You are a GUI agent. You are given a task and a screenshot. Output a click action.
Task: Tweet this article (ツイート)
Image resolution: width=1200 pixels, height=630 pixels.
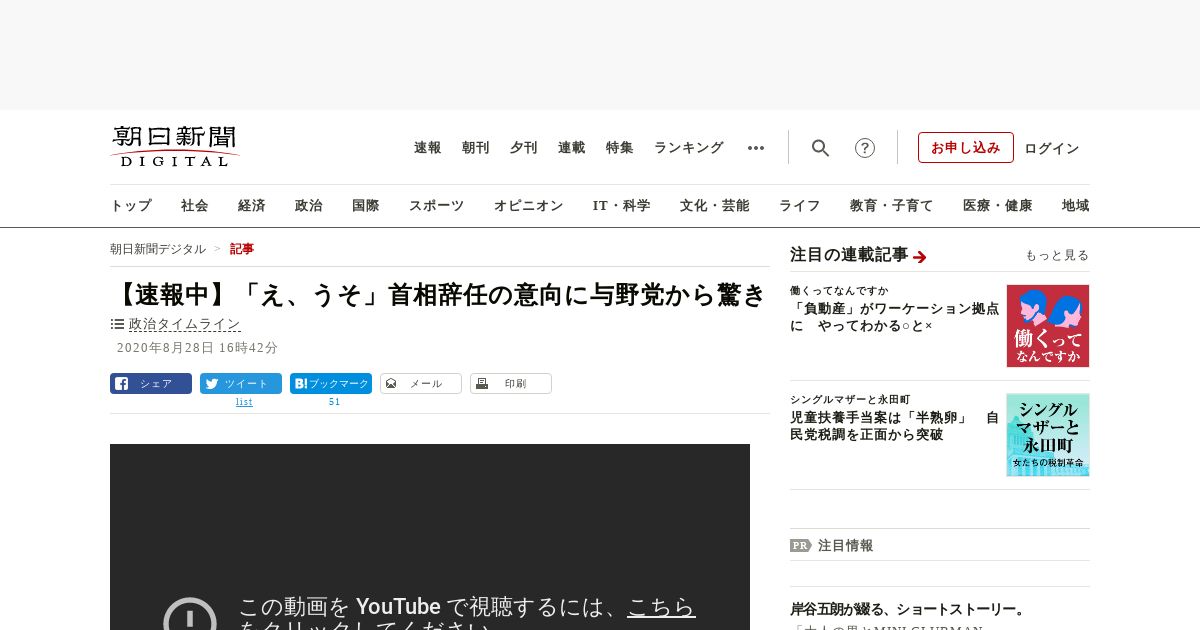pyautogui.click(x=241, y=383)
